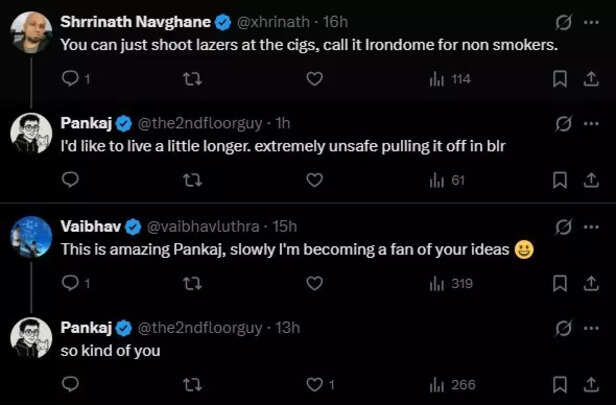Click Vaibhav's profile avatar
616x405 pixels.
[31, 236]
